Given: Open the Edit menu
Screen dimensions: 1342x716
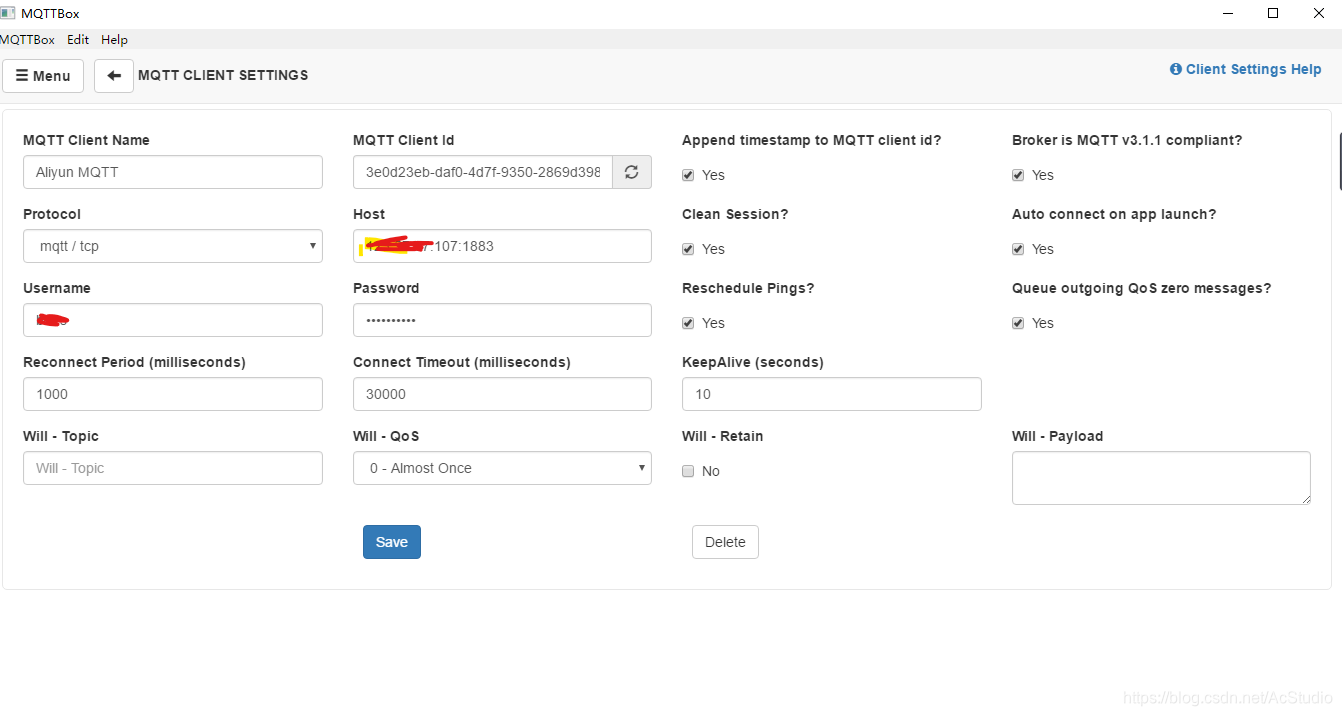Looking at the screenshot, I should click(78, 40).
